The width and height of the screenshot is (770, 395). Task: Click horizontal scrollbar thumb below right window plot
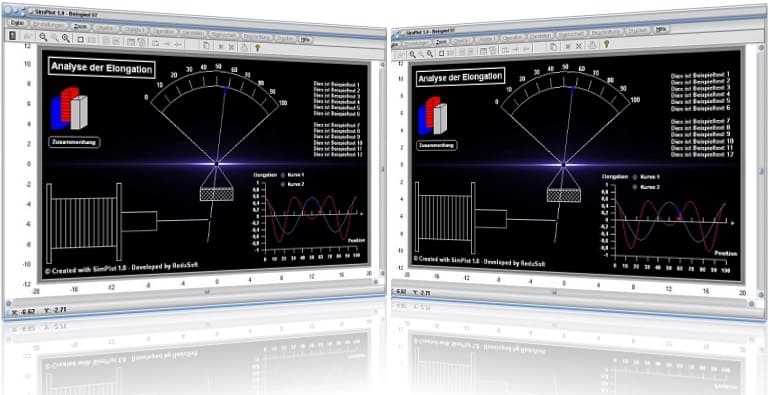[x=554, y=292]
